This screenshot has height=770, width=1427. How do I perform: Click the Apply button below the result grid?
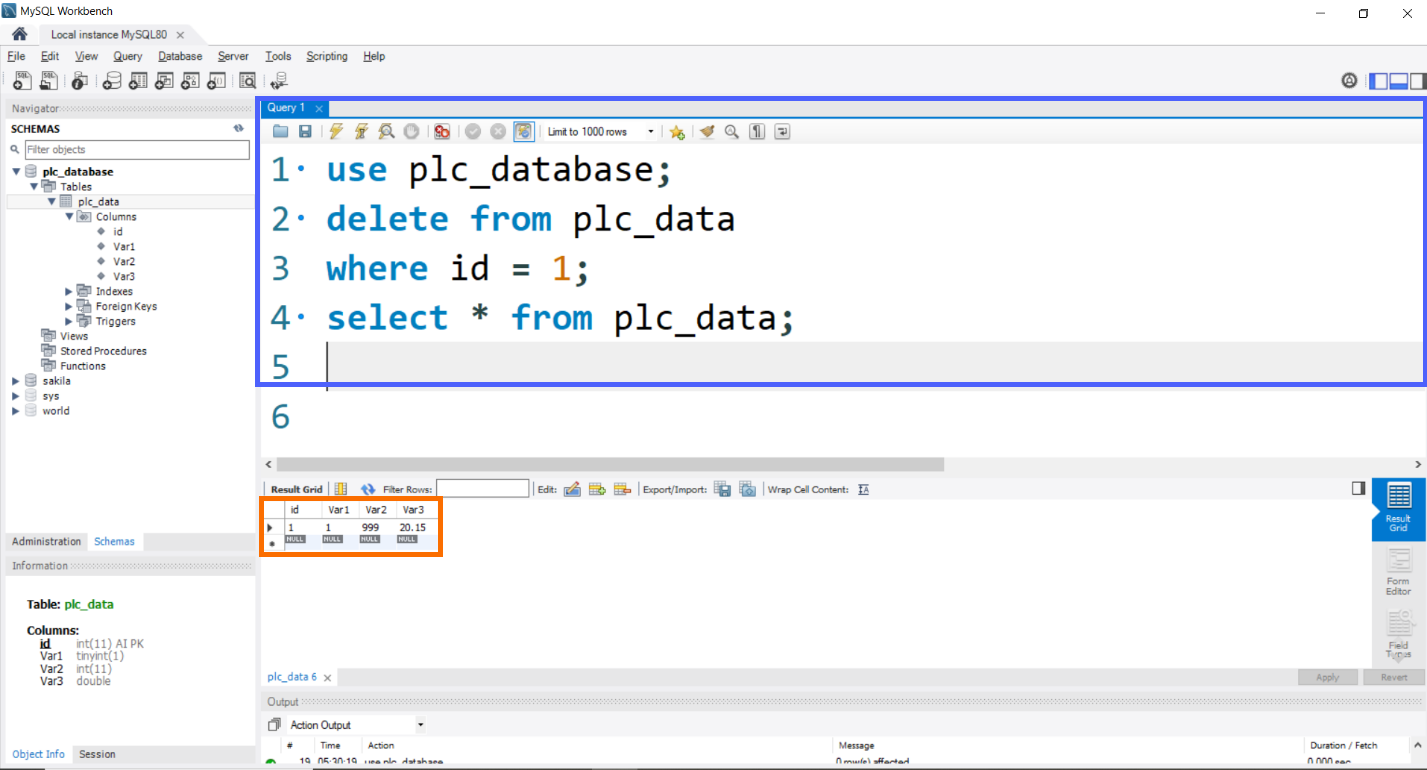[x=1328, y=677]
